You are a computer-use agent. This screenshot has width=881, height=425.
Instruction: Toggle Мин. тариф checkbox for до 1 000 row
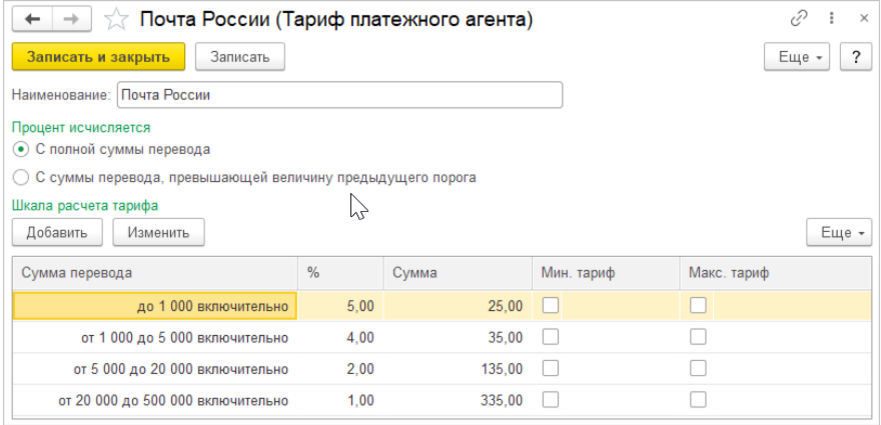pyautogui.click(x=551, y=305)
